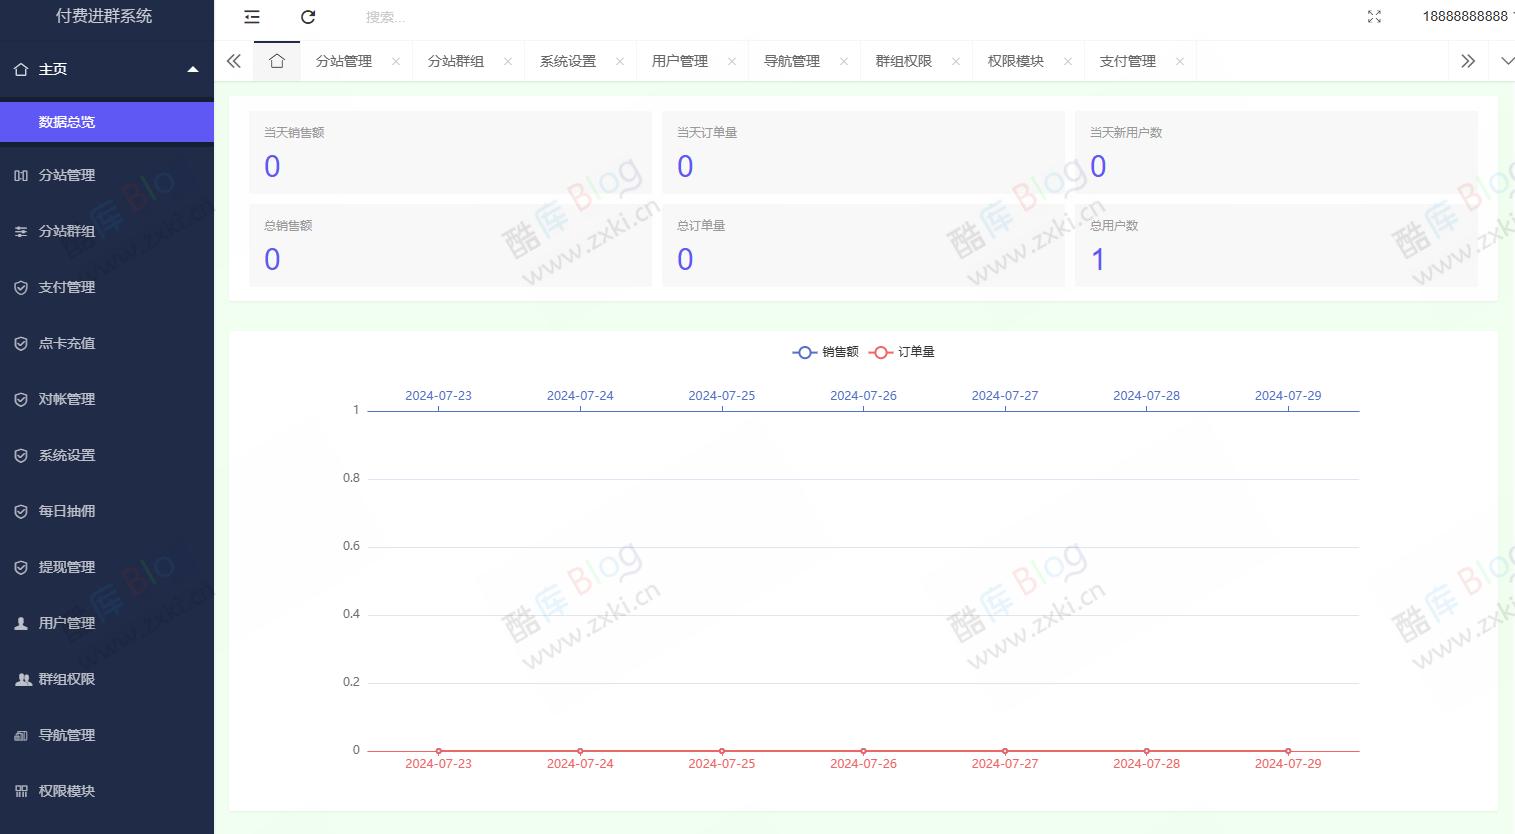The width and height of the screenshot is (1515, 834).
Task: Click the search input field
Action: coord(420,17)
